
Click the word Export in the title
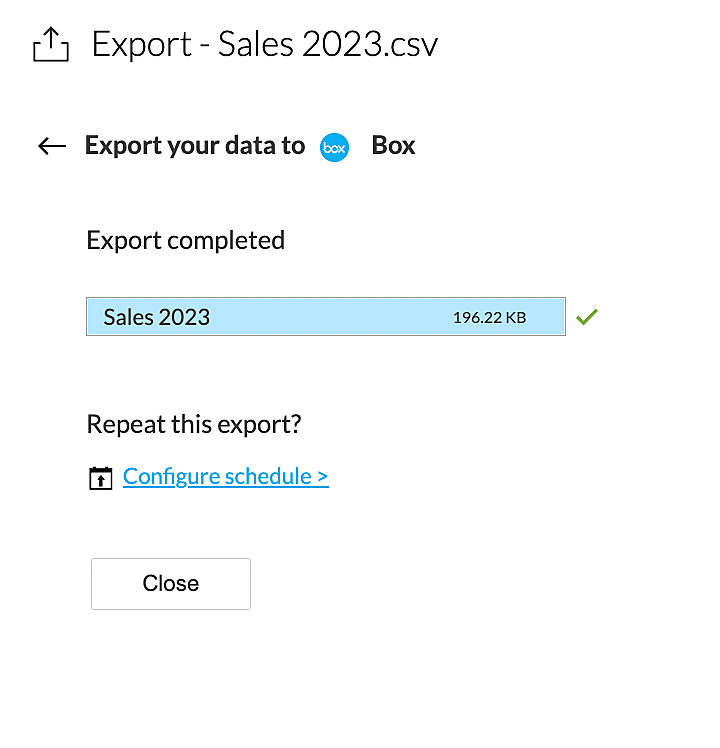142,44
